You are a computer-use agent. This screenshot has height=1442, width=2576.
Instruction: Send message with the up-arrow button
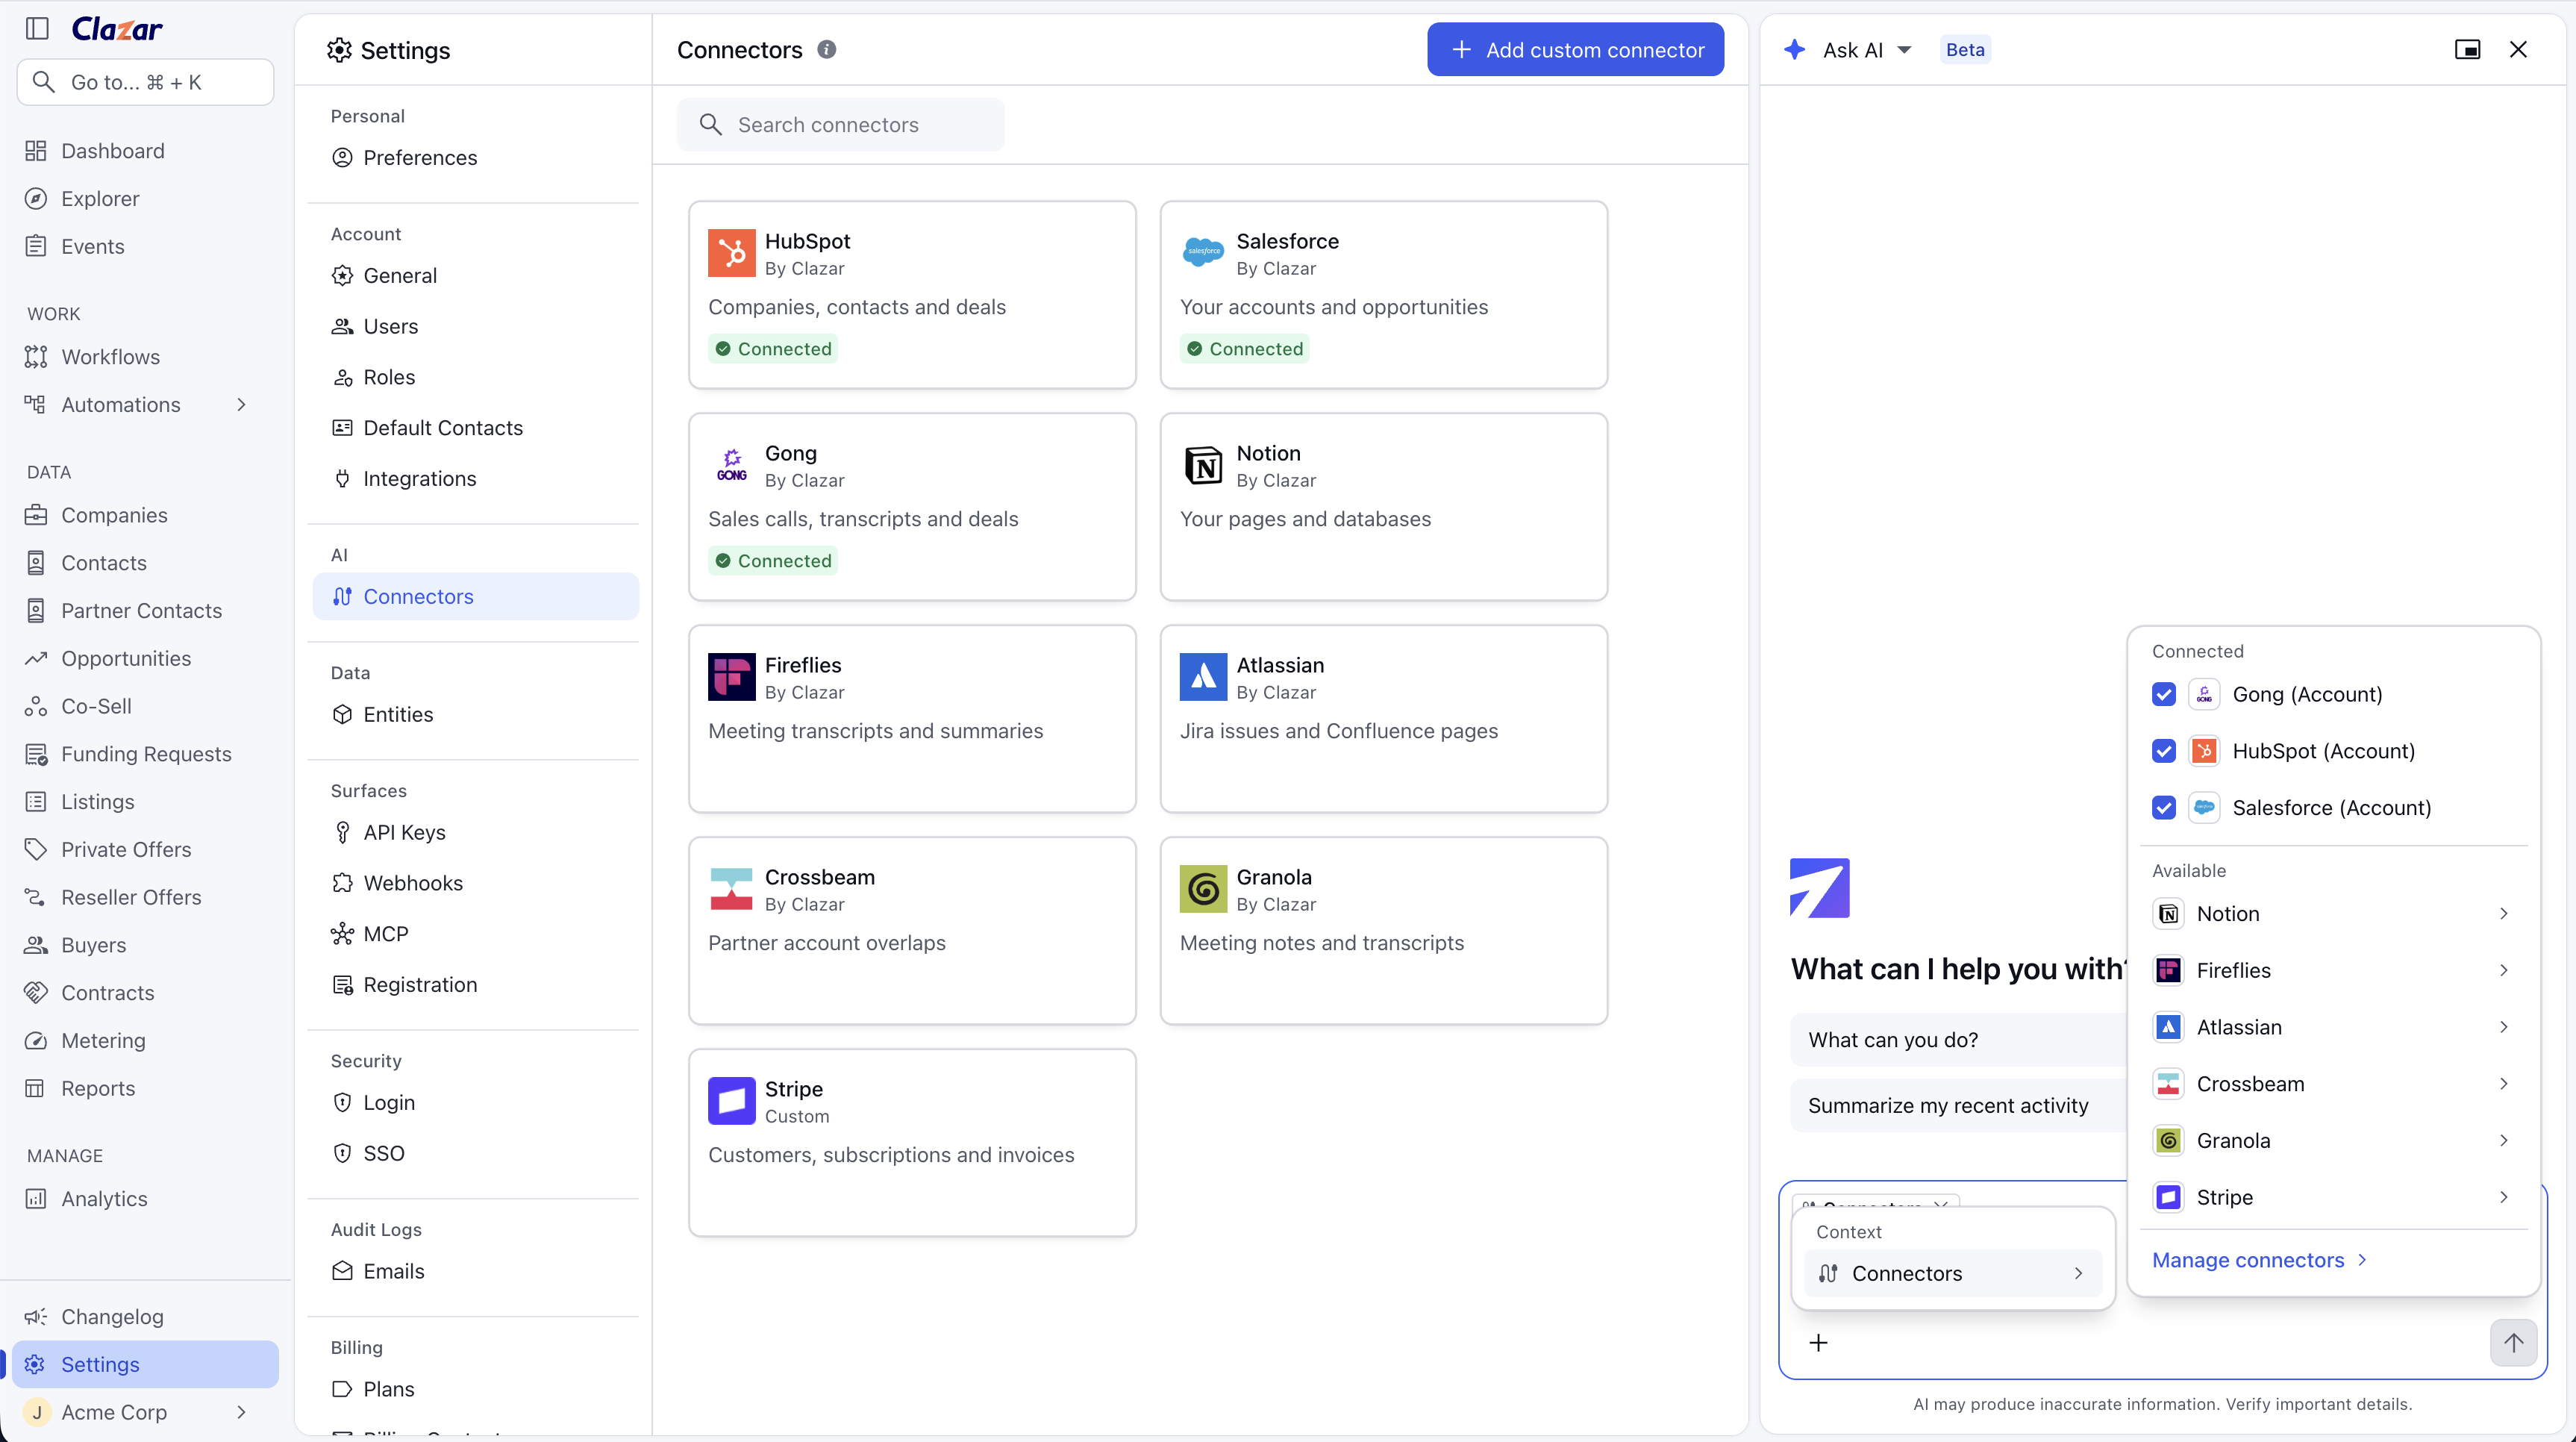[2513, 1342]
